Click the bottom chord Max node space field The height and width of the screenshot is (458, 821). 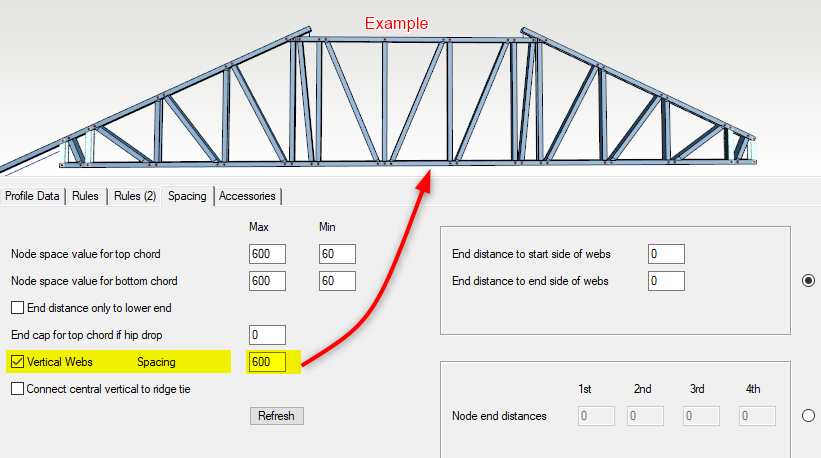[x=267, y=281]
